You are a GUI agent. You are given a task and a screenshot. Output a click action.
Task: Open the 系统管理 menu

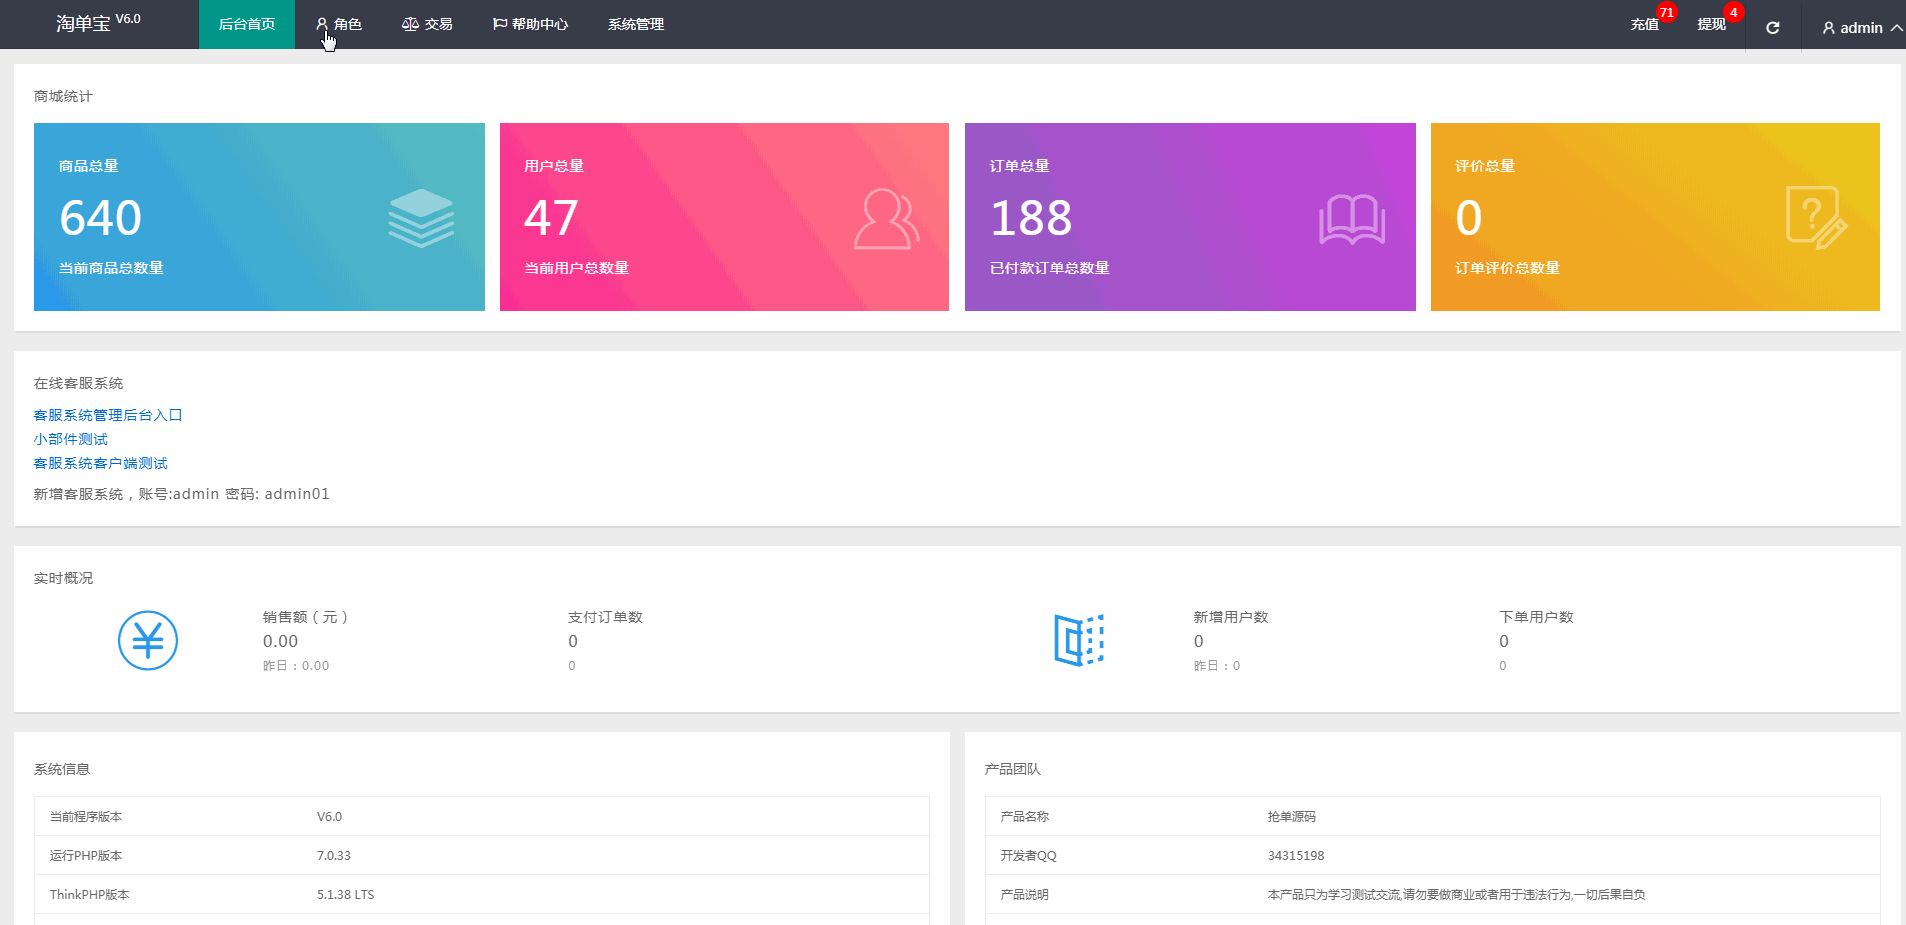(x=635, y=24)
